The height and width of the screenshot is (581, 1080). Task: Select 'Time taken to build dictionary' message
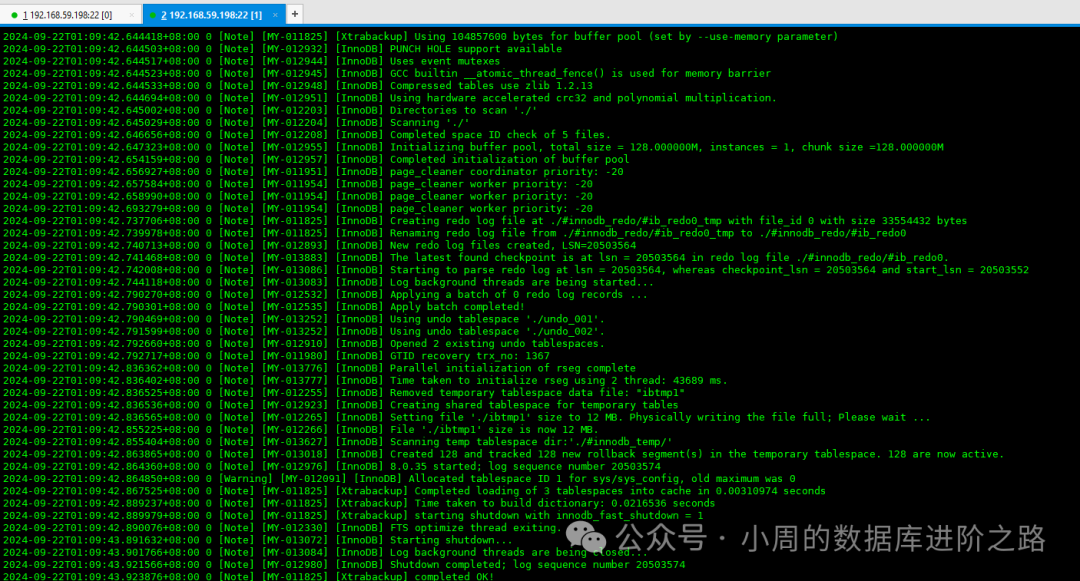click(565, 504)
